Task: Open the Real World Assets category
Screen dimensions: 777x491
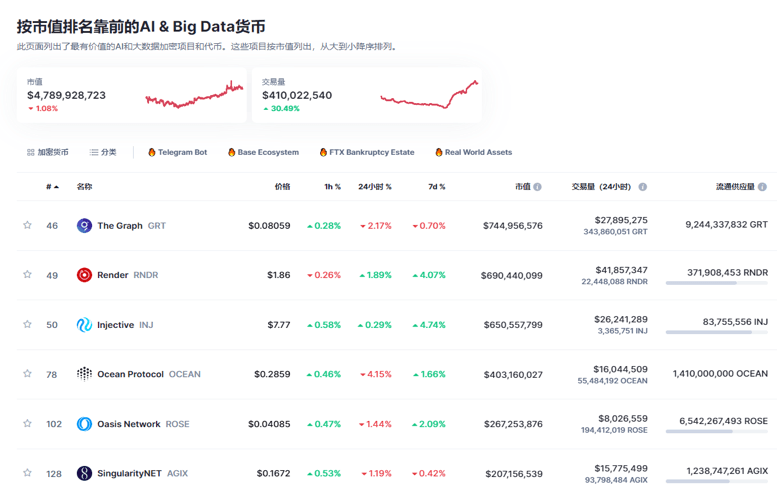Action: coord(473,153)
